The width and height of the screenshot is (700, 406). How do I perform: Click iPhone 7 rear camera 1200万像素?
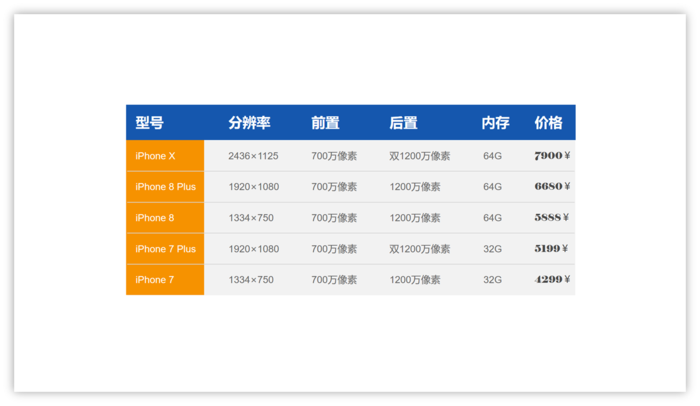tap(415, 280)
